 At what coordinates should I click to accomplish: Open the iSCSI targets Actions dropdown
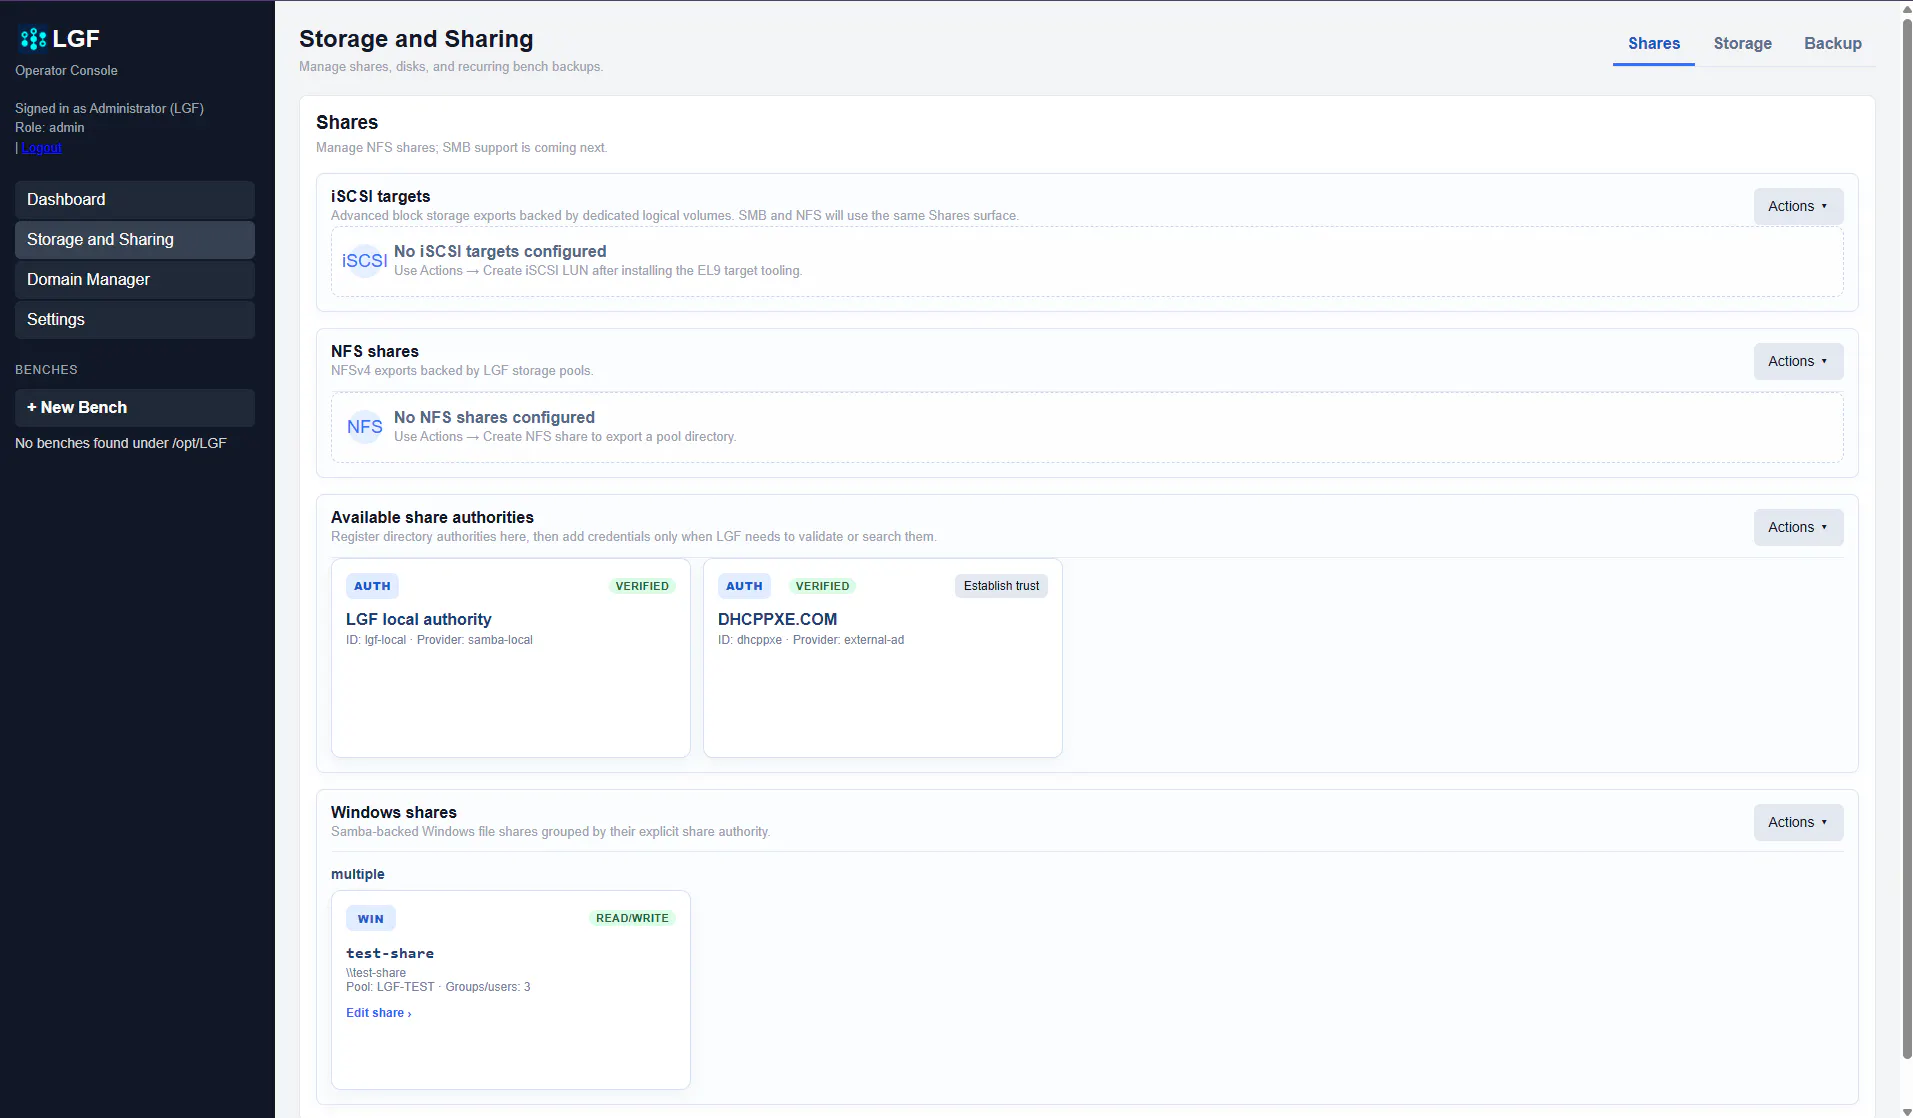[x=1798, y=206]
